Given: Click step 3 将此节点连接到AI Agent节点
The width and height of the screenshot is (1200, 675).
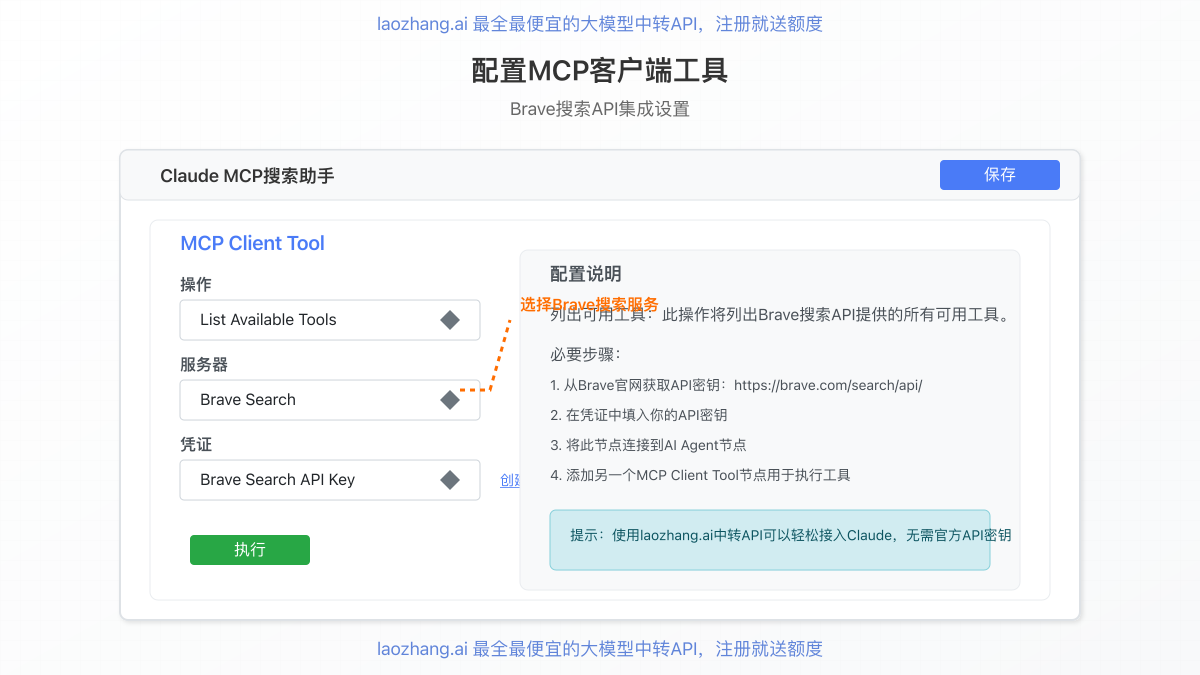Looking at the screenshot, I should click(648, 445).
